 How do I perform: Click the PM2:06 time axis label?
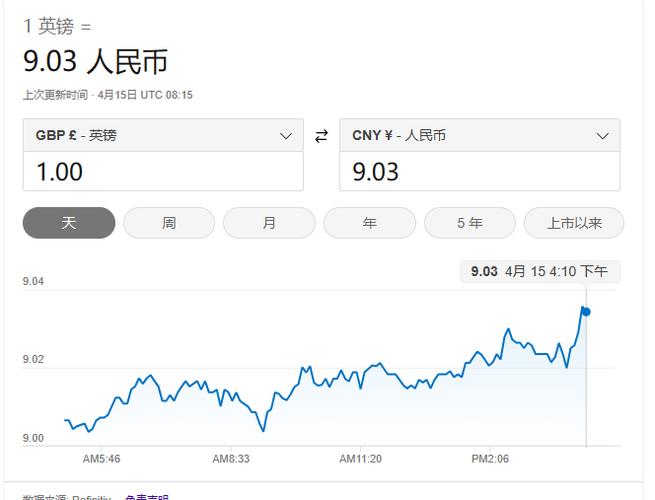(491, 459)
